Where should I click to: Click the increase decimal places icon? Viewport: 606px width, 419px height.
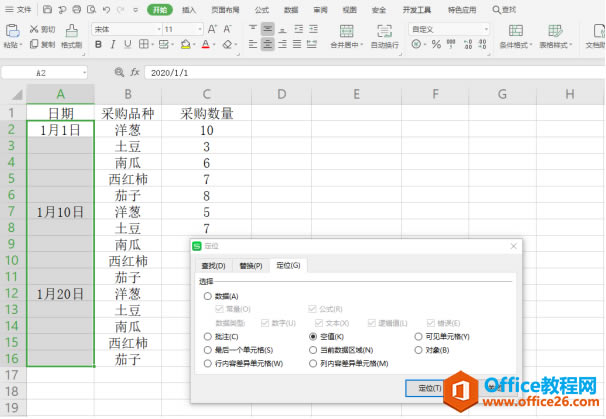468,44
